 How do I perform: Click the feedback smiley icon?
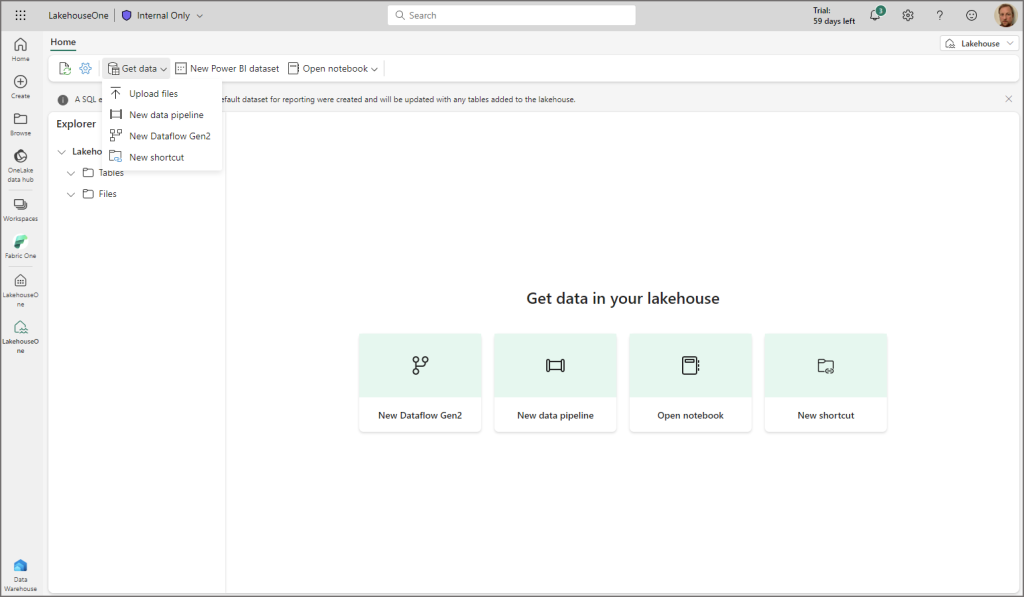972,15
